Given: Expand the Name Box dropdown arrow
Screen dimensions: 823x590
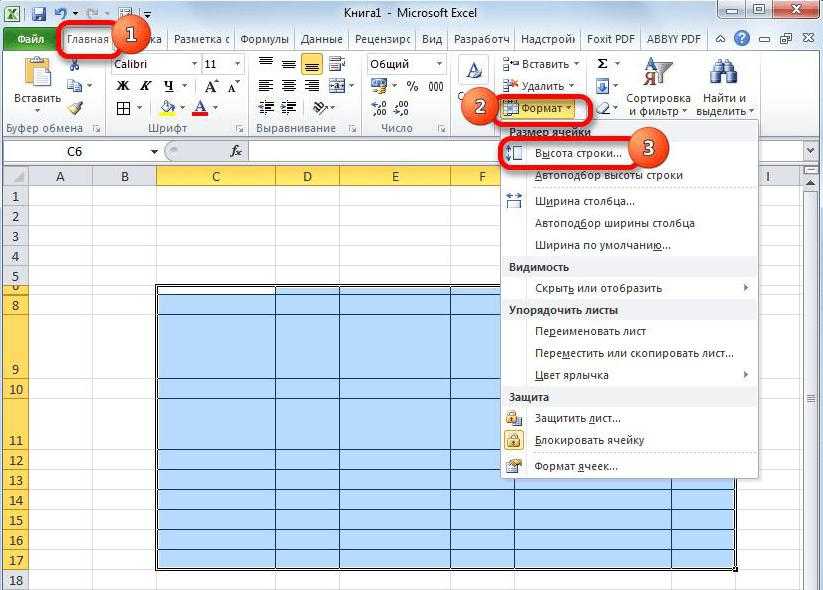Looking at the screenshot, I should (x=154, y=151).
